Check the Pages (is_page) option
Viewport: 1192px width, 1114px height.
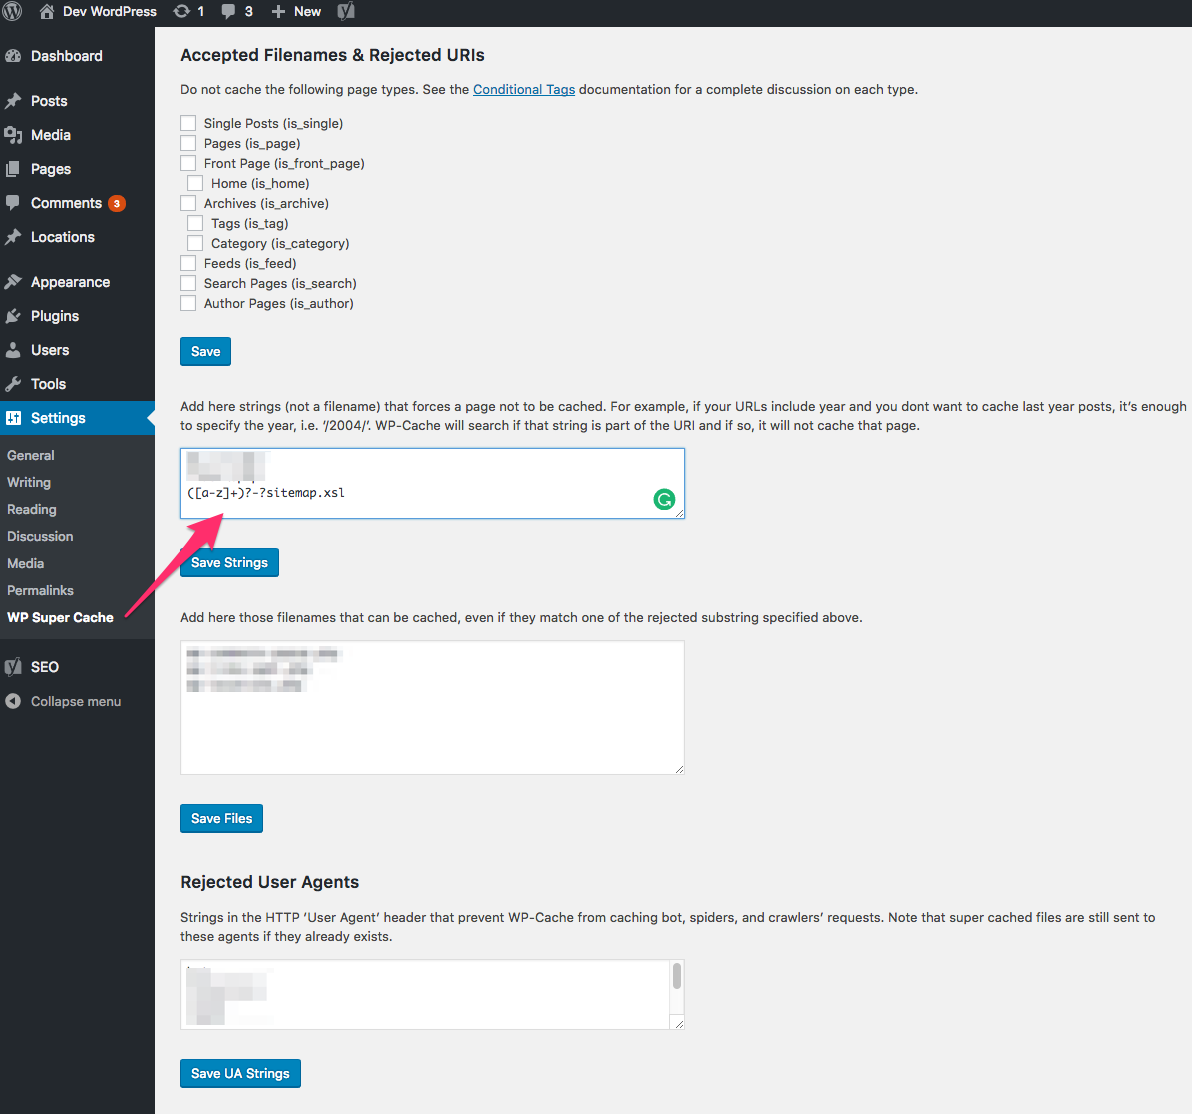point(188,143)
